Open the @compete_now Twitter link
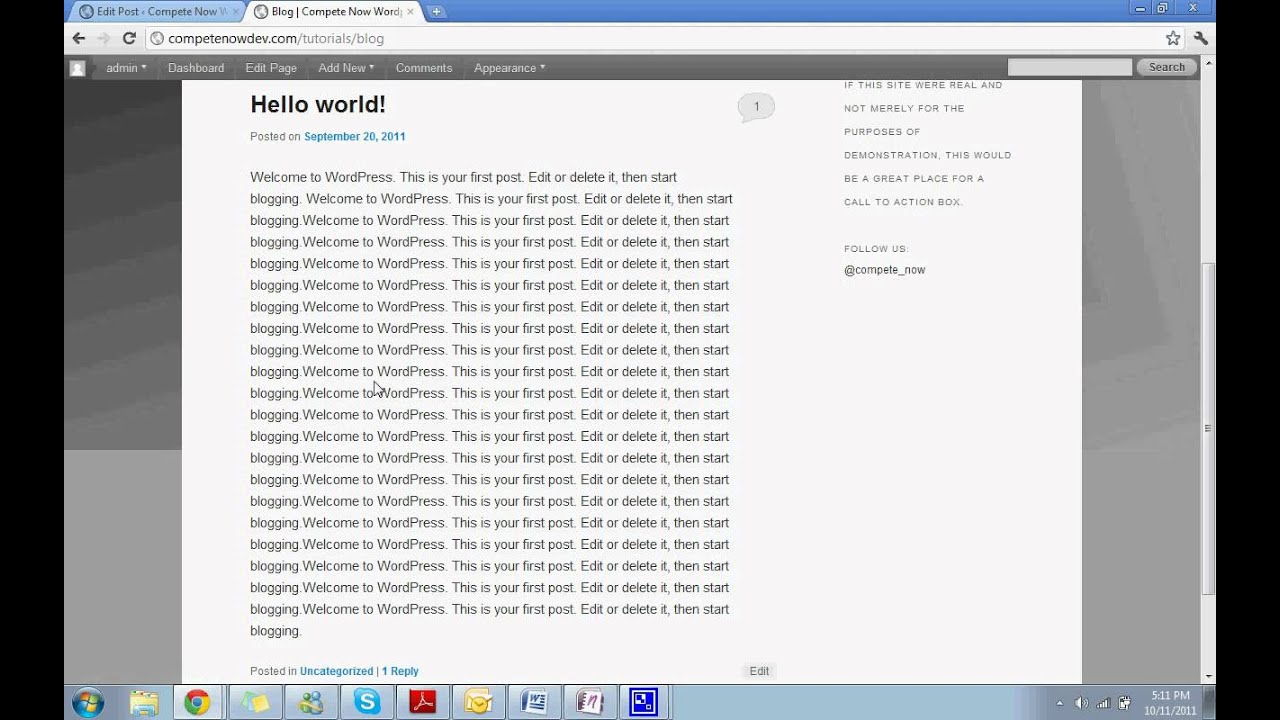1280x720 pixels. (x=884, y=270)
